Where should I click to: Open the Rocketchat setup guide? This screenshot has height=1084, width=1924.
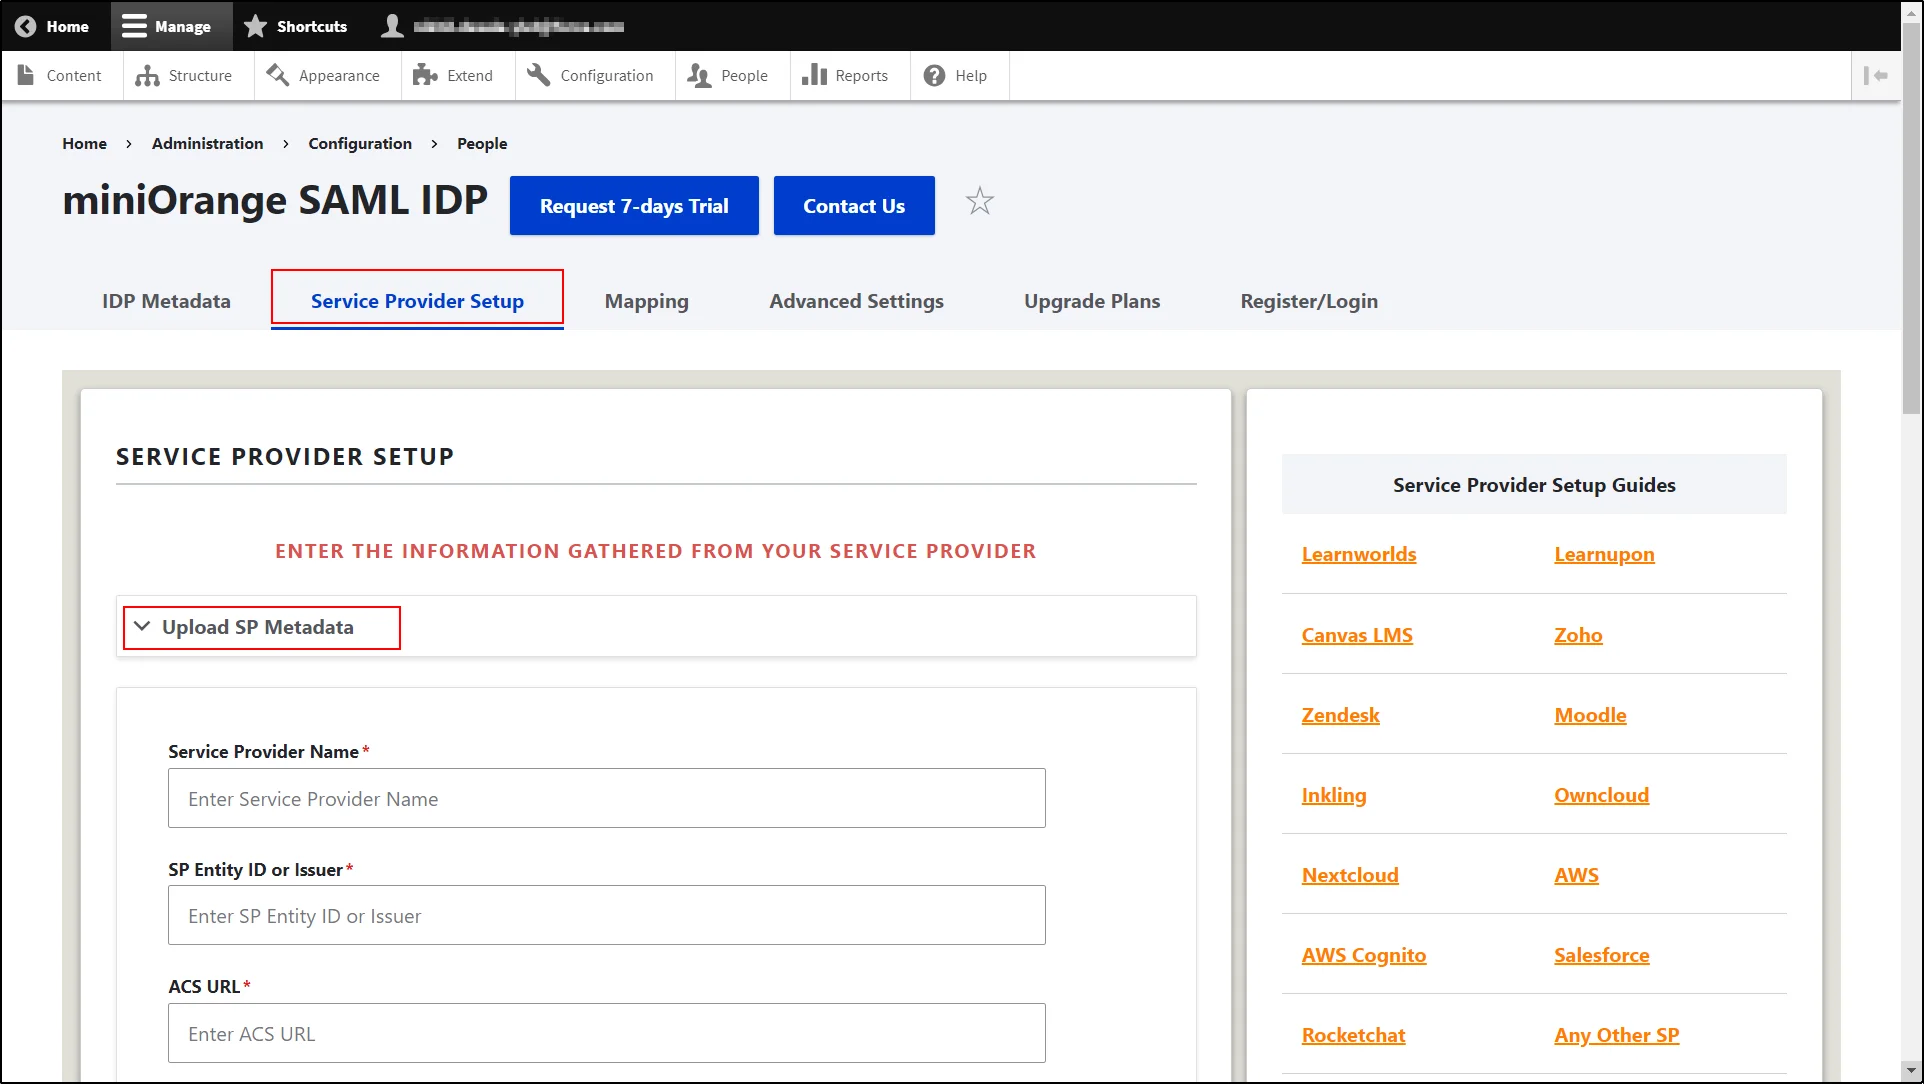(1353, 1035)
